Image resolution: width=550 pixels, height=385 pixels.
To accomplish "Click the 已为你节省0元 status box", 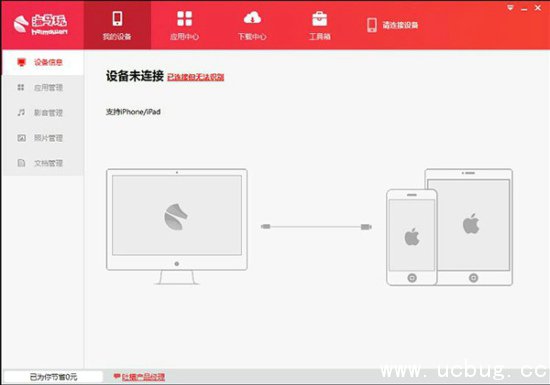I will coord(53,377).
